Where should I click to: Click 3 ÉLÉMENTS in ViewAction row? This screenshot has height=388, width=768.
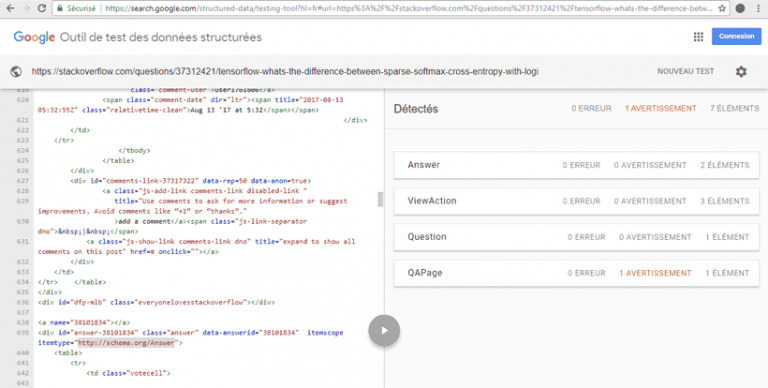724,201
